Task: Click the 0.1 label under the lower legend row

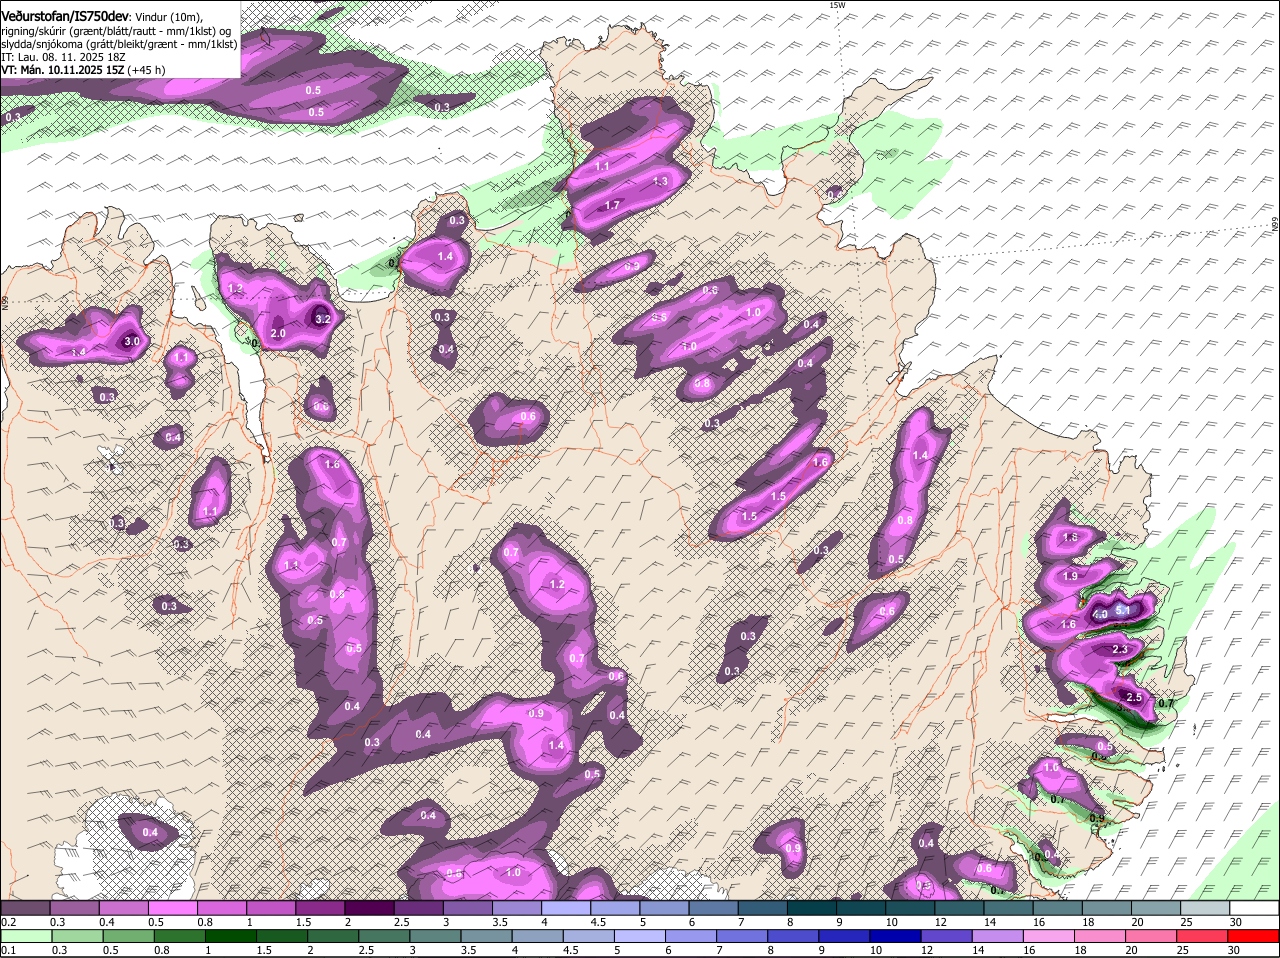Action: pyautogui.click(x=8, y=950)
